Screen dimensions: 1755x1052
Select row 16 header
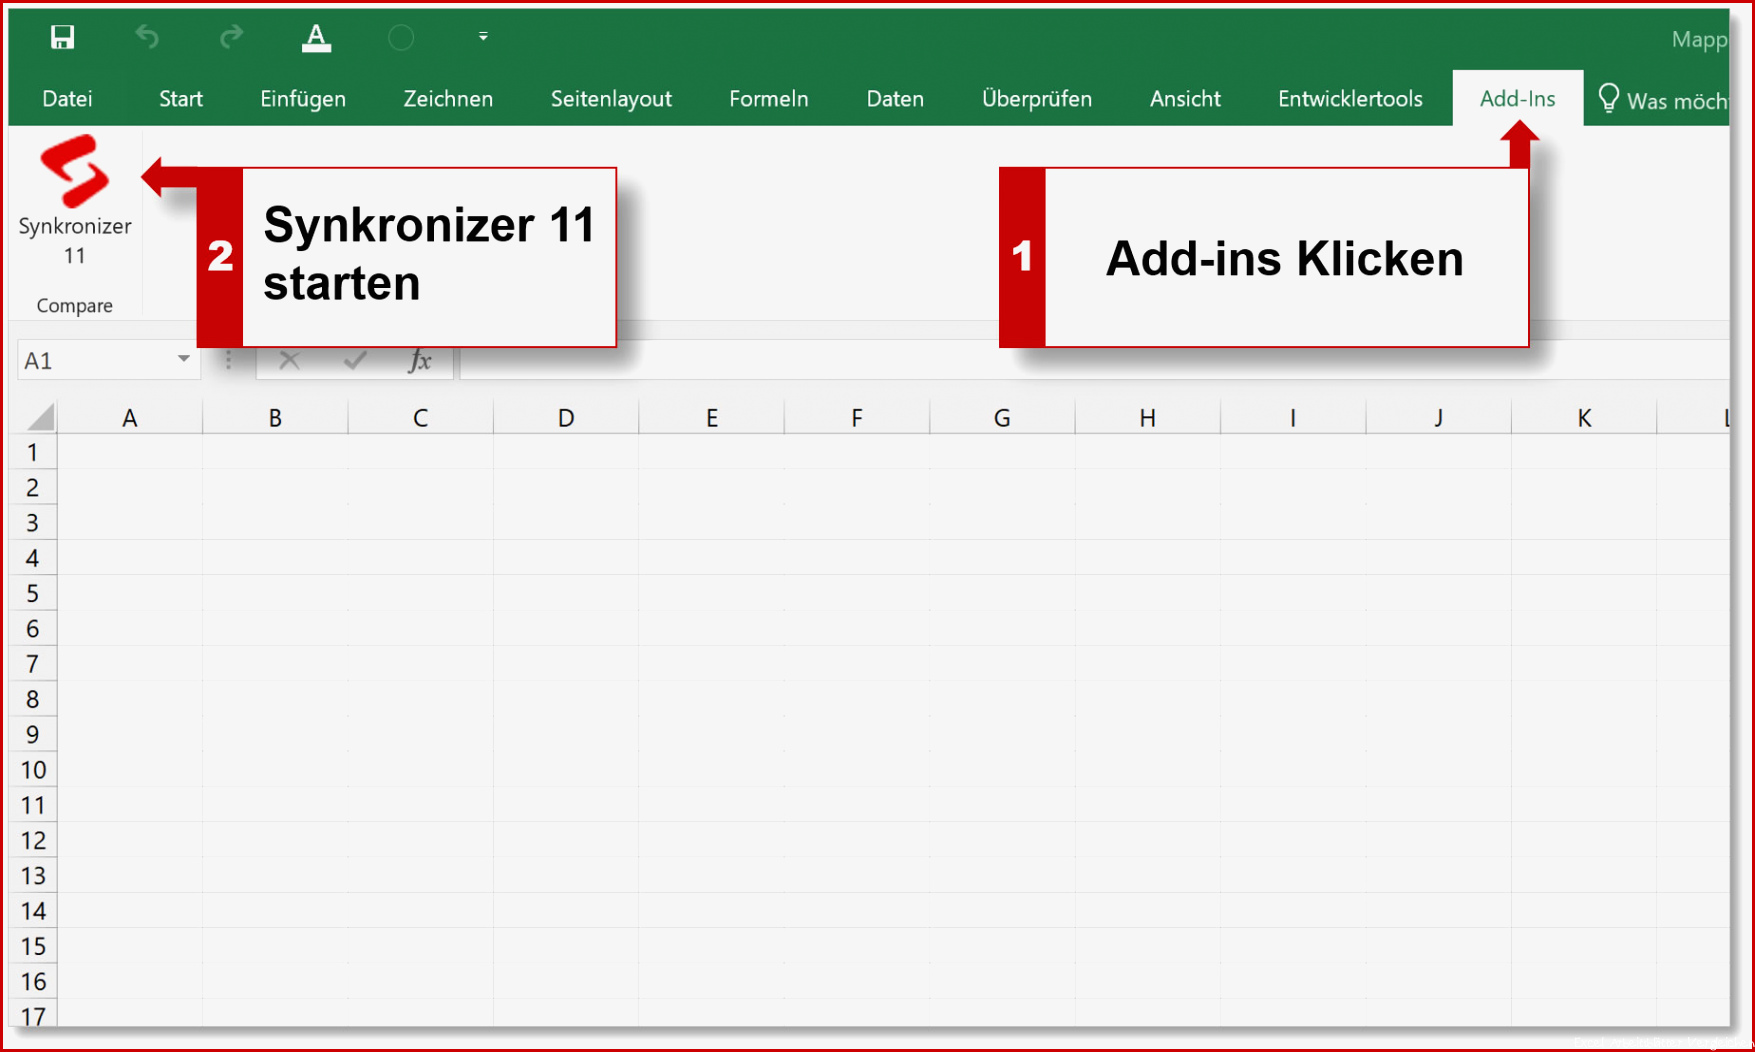33,981
